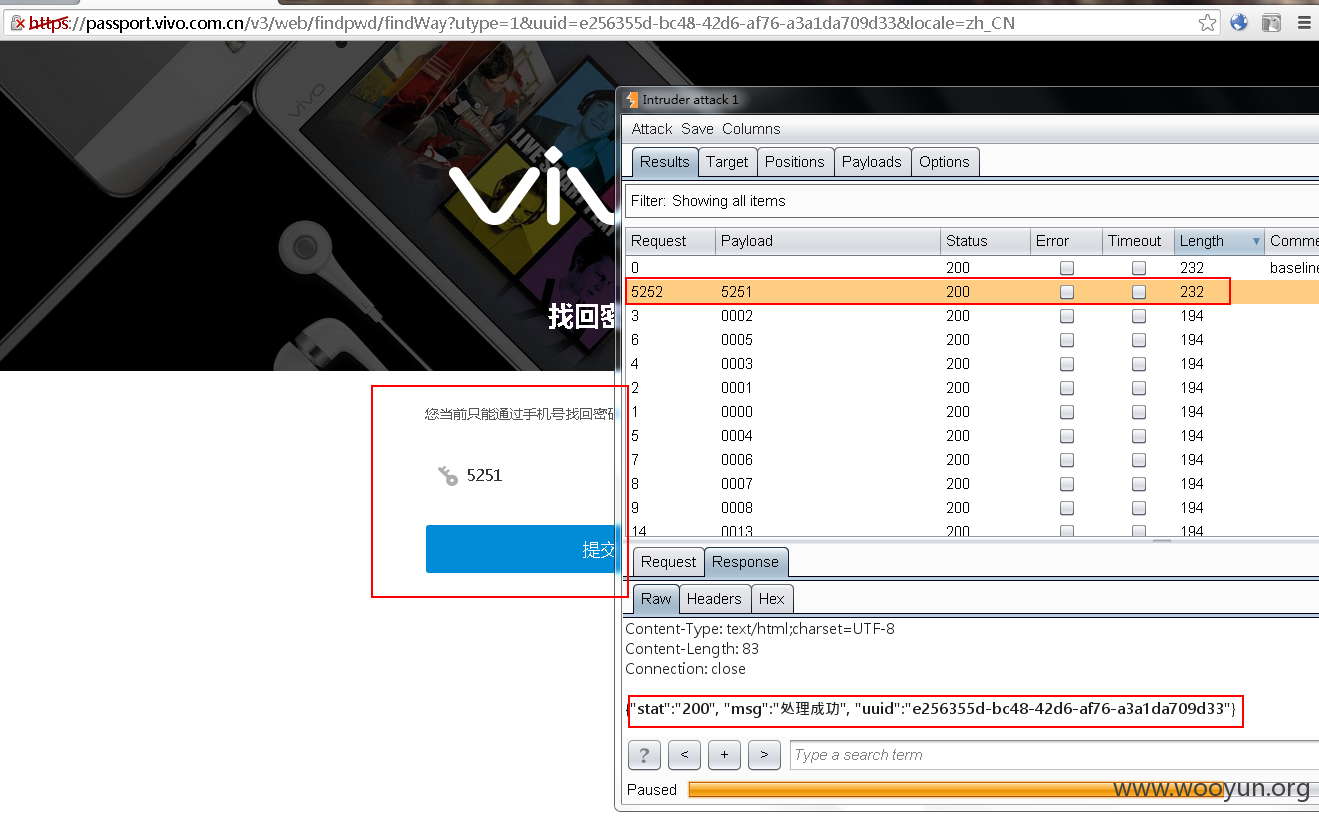Select the row with payload 0002
Image resolution: width=1319 pixels, height=817 pixels.
click(x=972, y=316)
